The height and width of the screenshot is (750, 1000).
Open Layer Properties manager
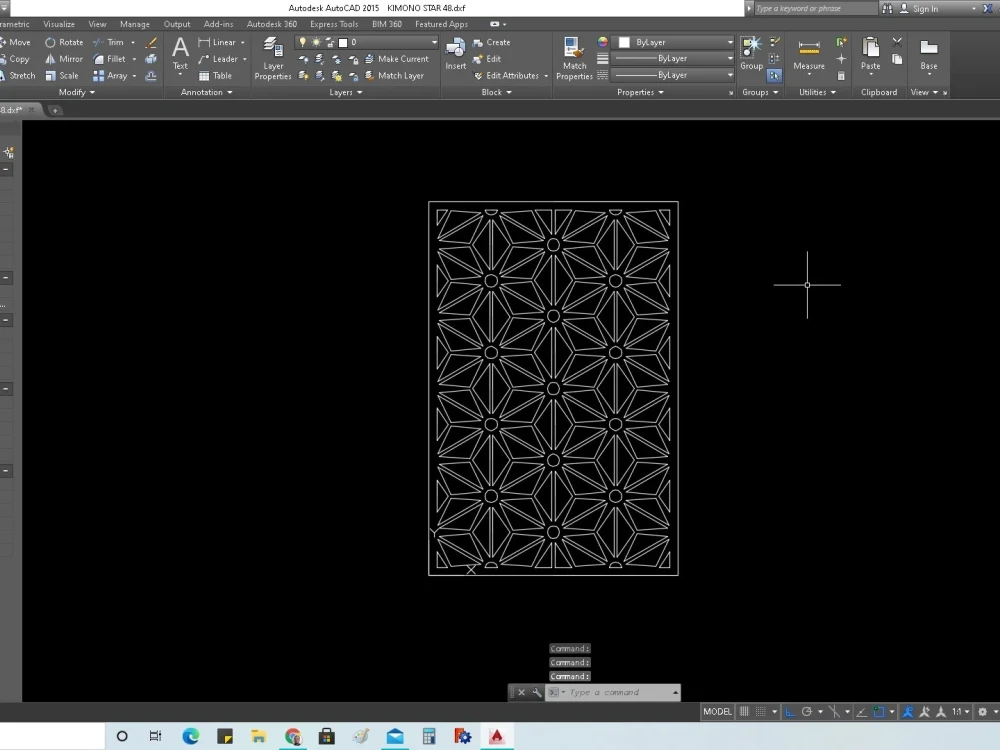[x=273, y=58]
